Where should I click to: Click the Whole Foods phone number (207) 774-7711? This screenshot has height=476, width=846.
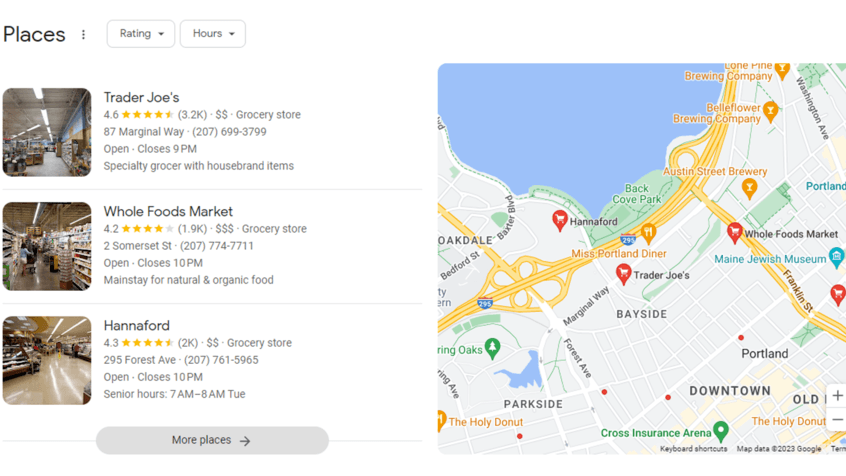216,246
